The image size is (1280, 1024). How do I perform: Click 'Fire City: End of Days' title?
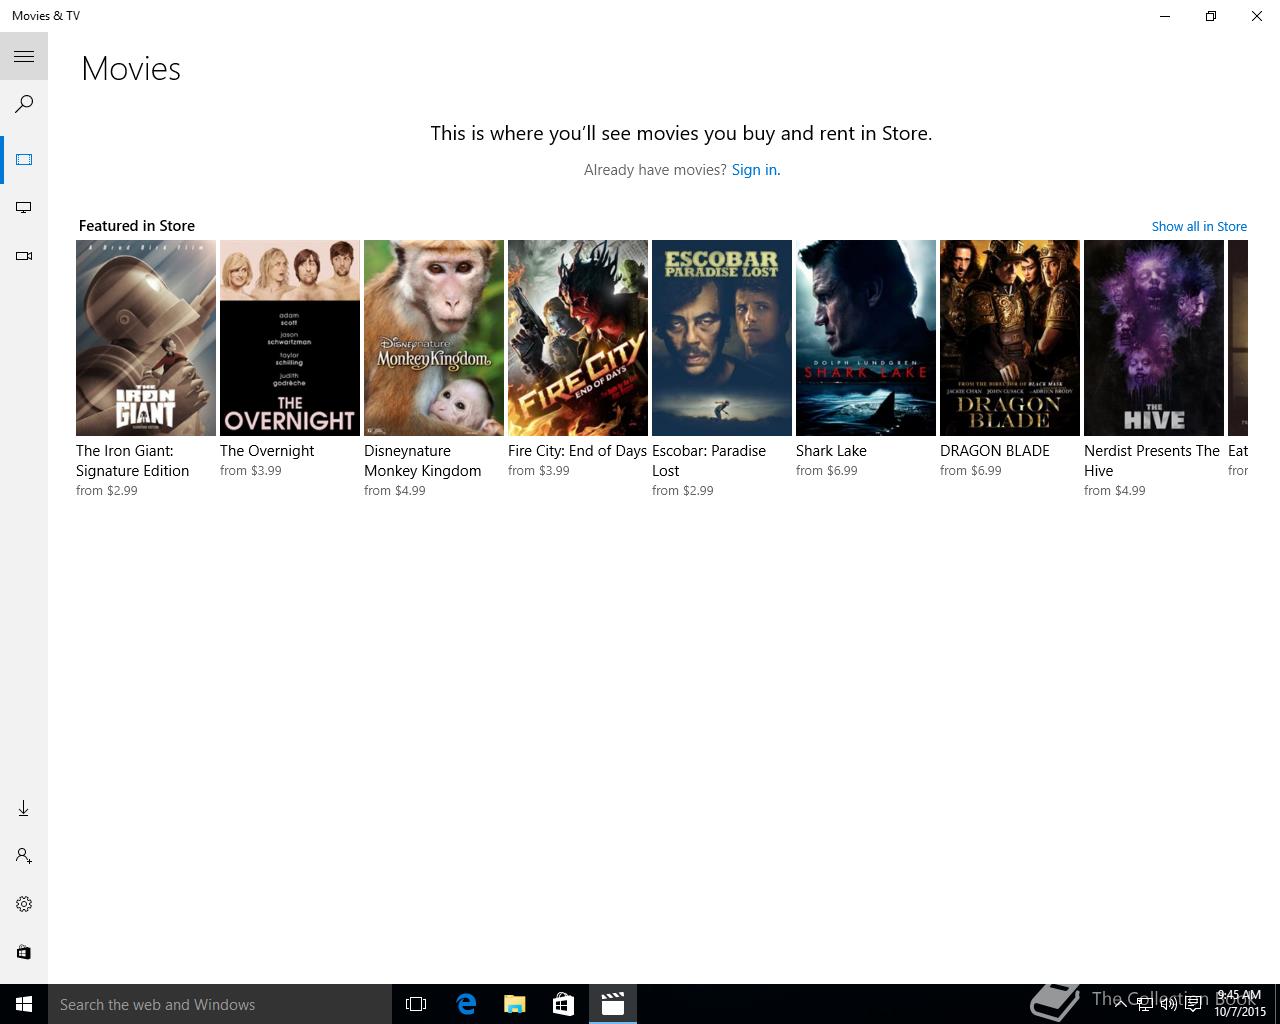click(x=578, y=451)
